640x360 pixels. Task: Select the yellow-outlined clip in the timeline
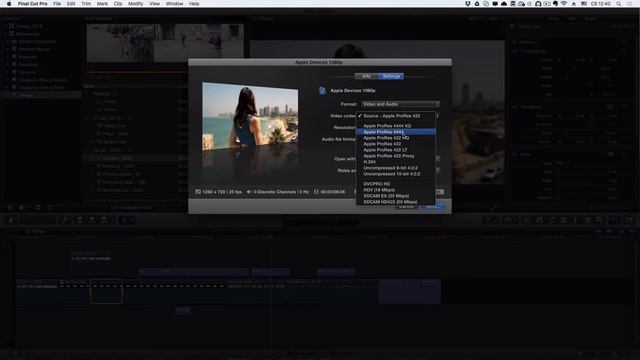click(106, 291)
